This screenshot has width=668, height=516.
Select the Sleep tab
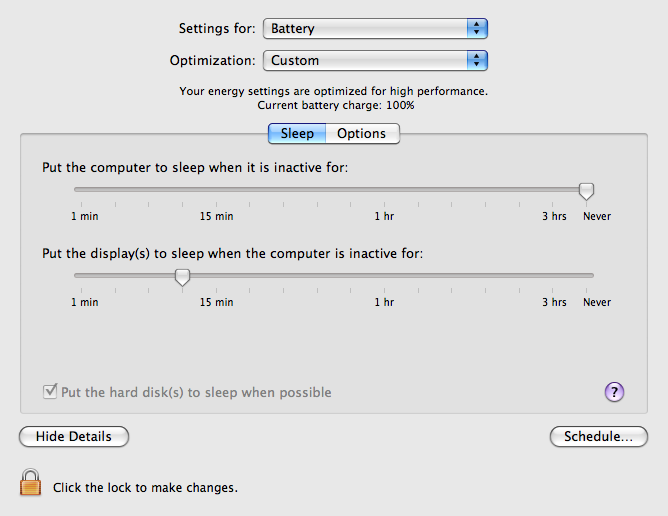pos(297,133)
